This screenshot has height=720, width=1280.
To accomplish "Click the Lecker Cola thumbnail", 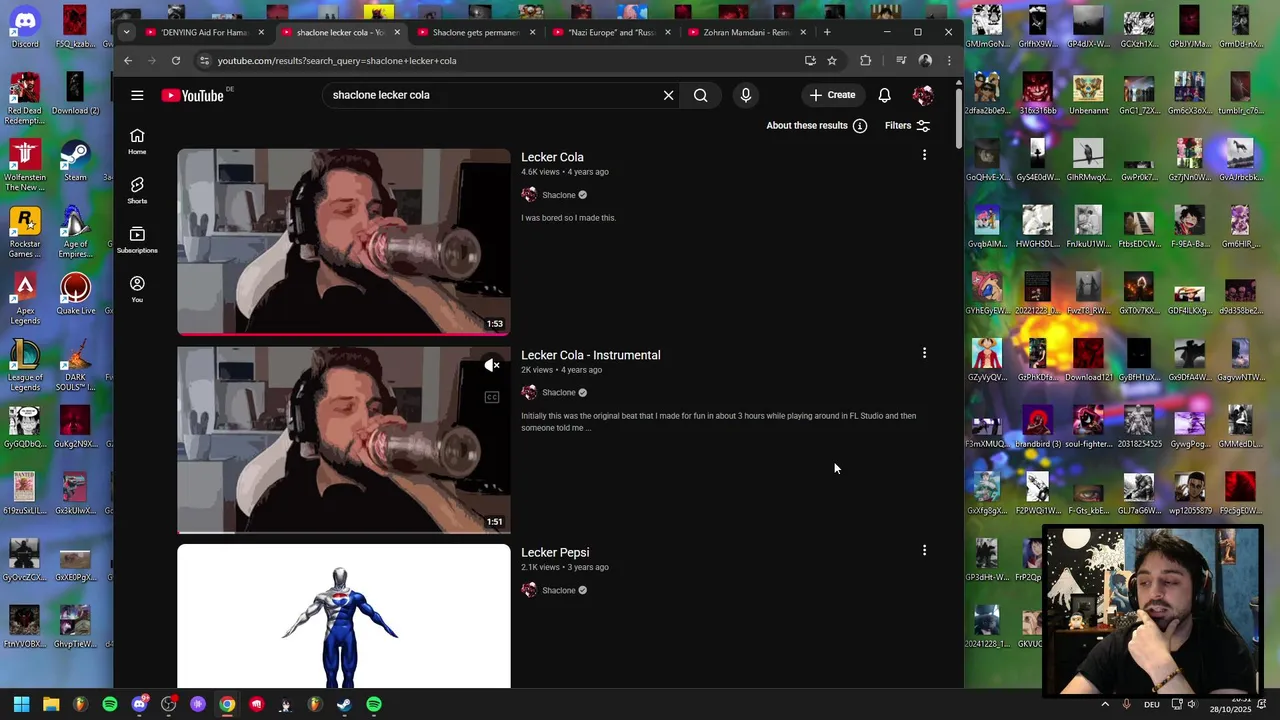I will [344, 242].
